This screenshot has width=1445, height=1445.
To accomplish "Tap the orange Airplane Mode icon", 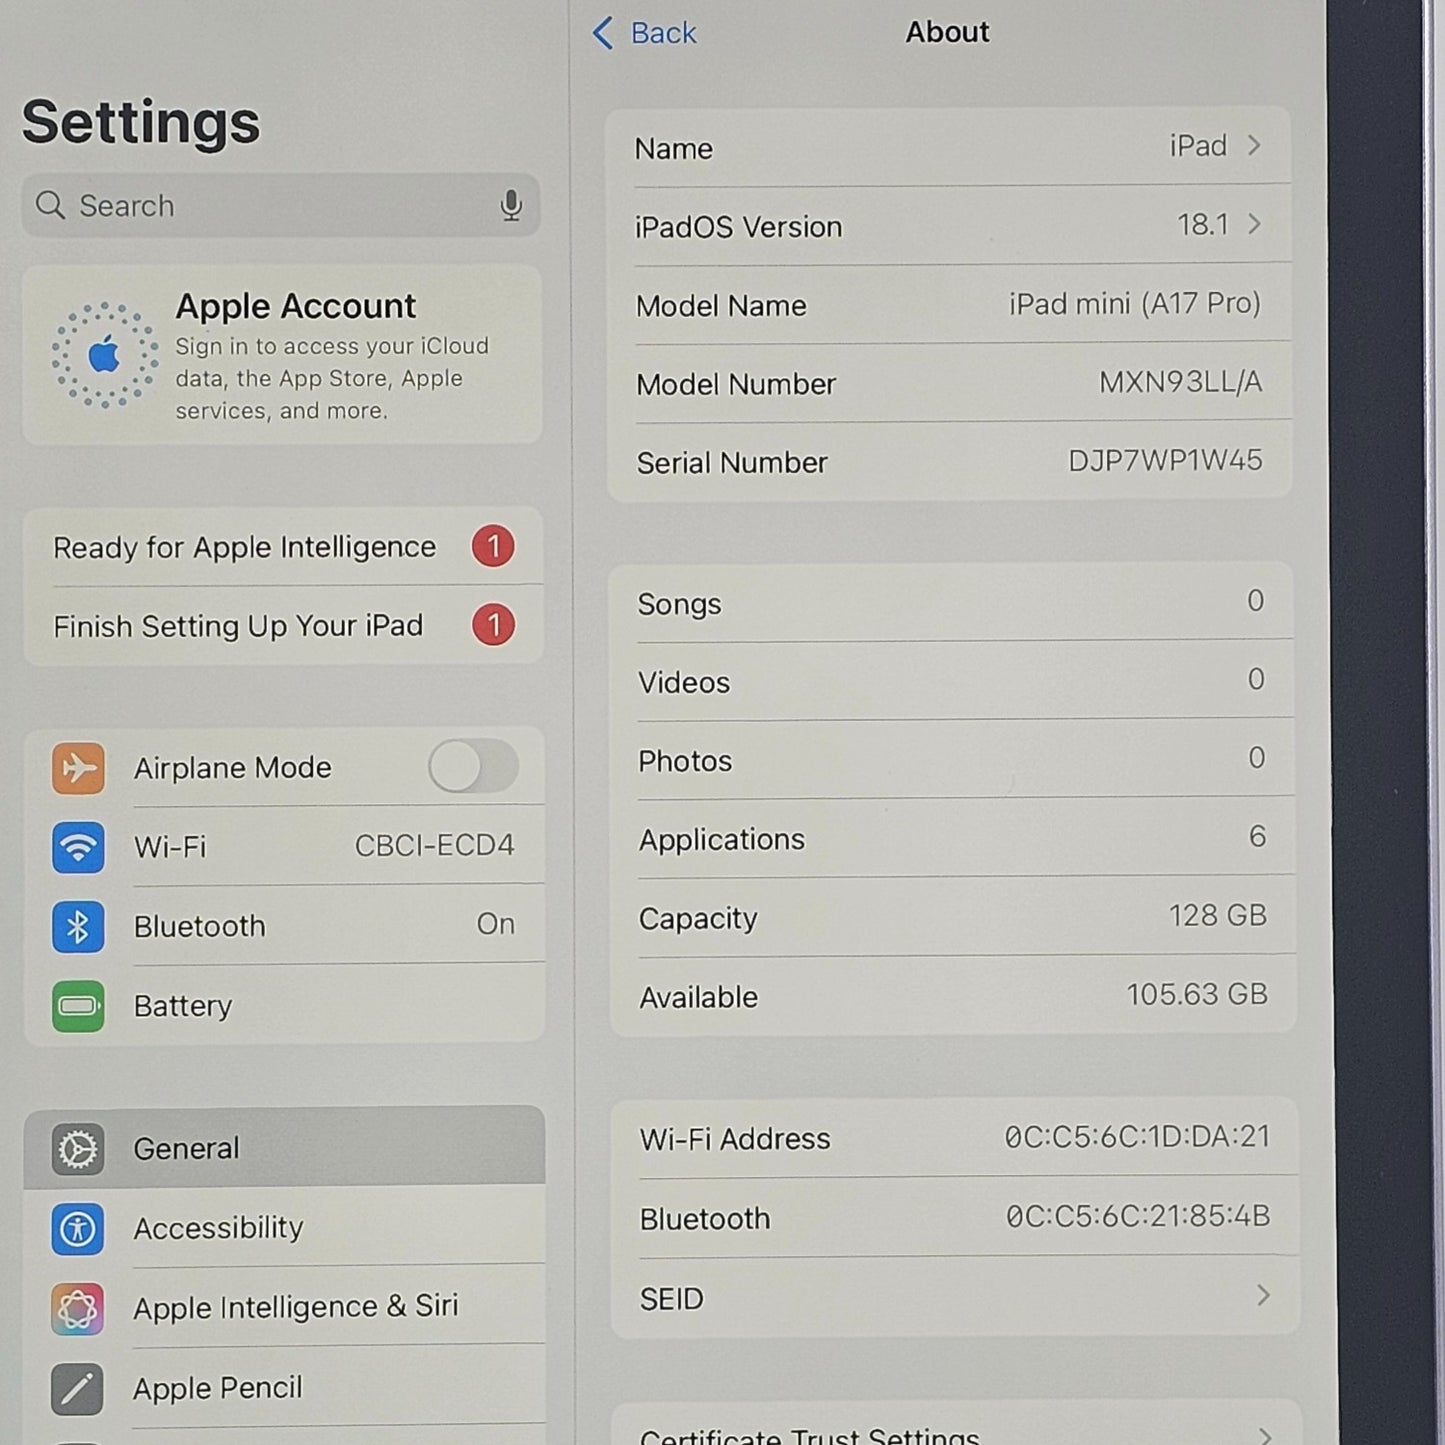I will 78,768.
